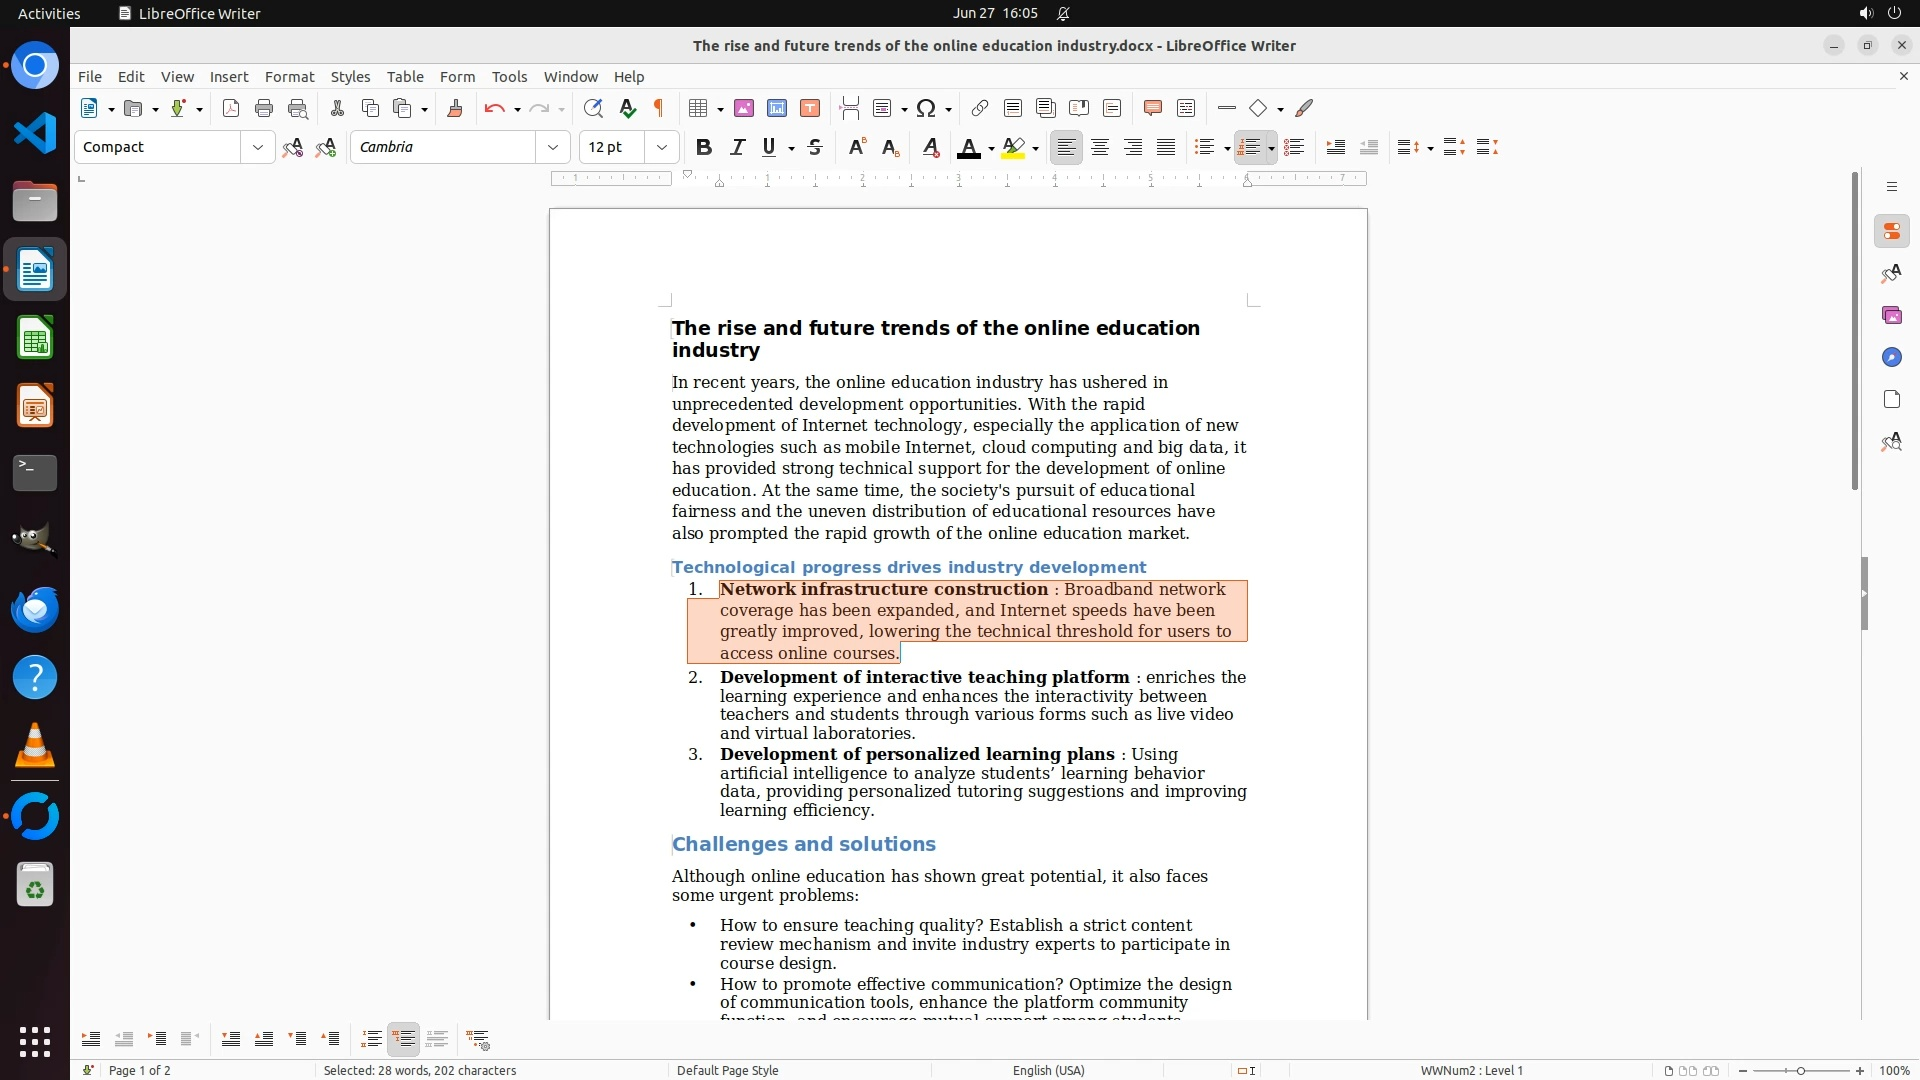Insert a special character with the Omega icon
Viewport: 1920px width, 1080px height.
[926, 109]
